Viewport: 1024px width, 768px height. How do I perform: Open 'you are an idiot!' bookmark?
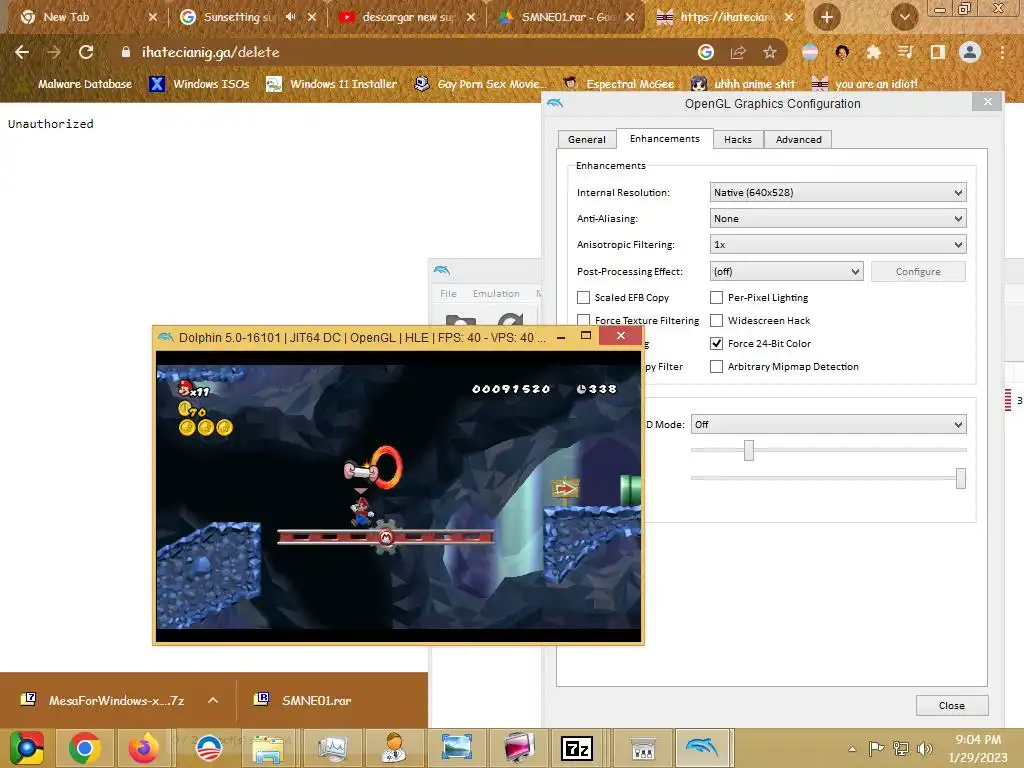coord(865,84)
